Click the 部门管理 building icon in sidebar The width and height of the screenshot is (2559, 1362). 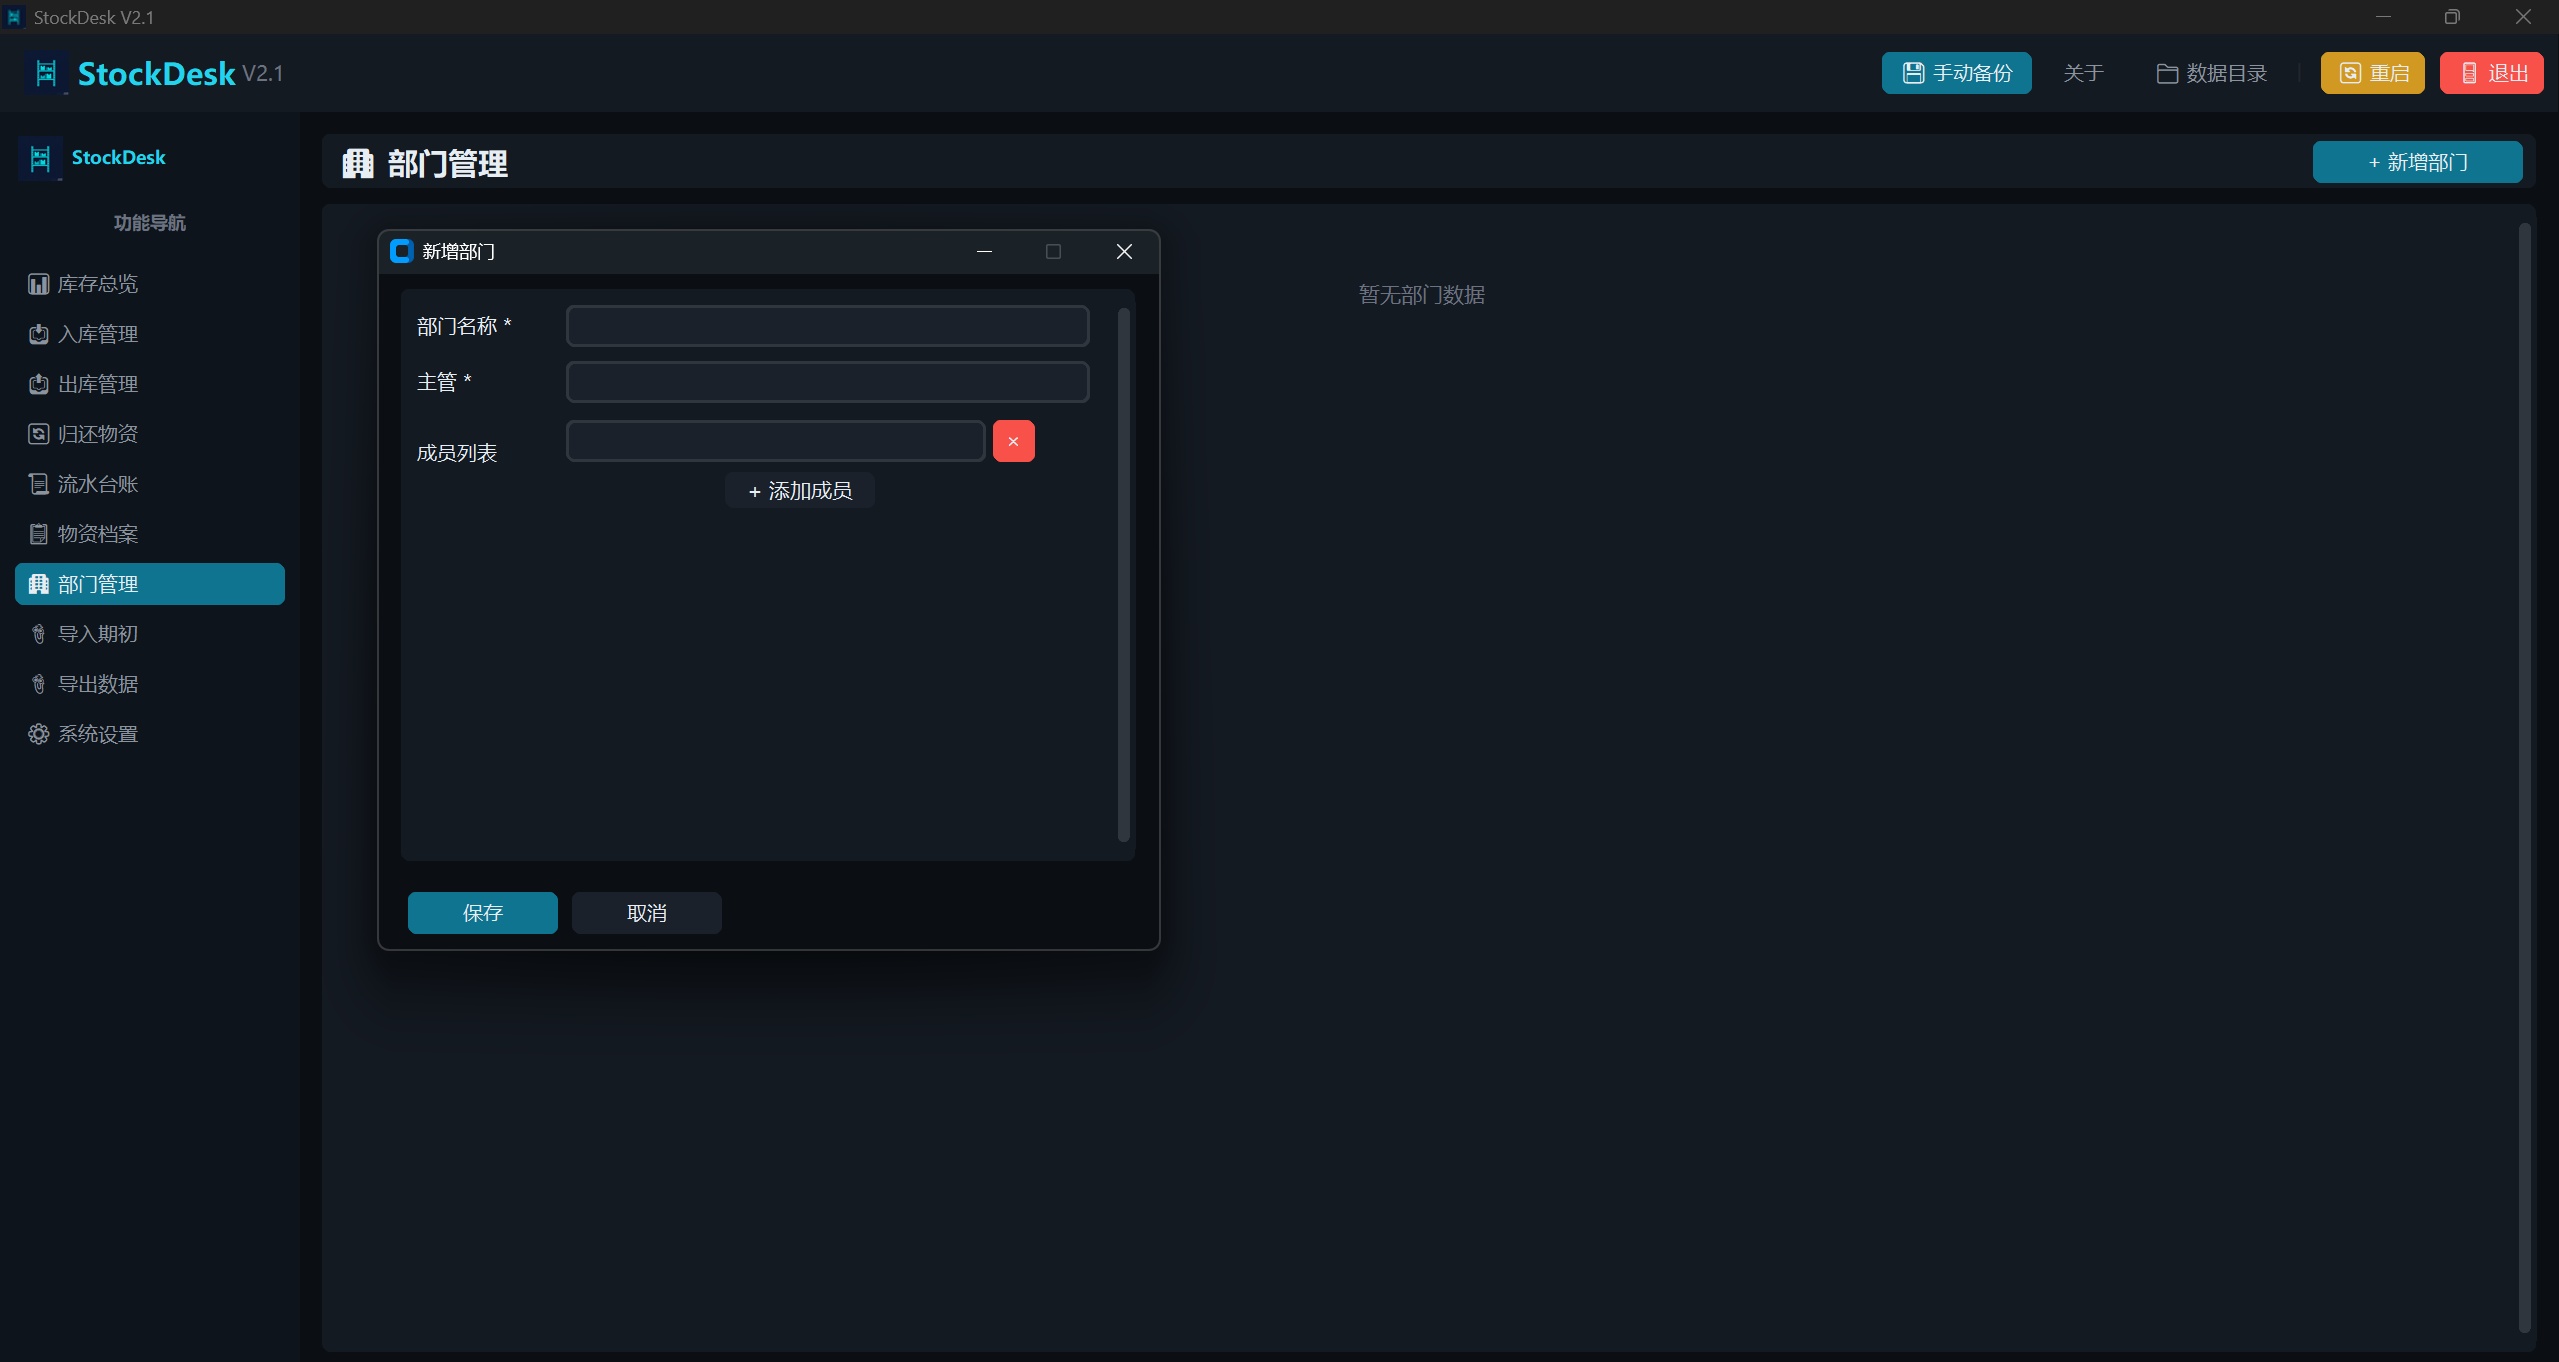[38, 584]
